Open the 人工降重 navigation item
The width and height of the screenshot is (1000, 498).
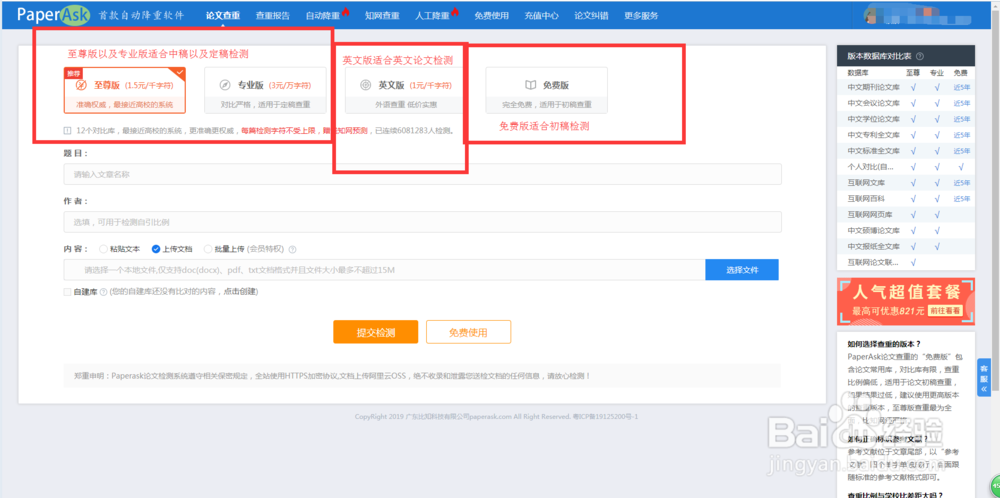(432, 15)
